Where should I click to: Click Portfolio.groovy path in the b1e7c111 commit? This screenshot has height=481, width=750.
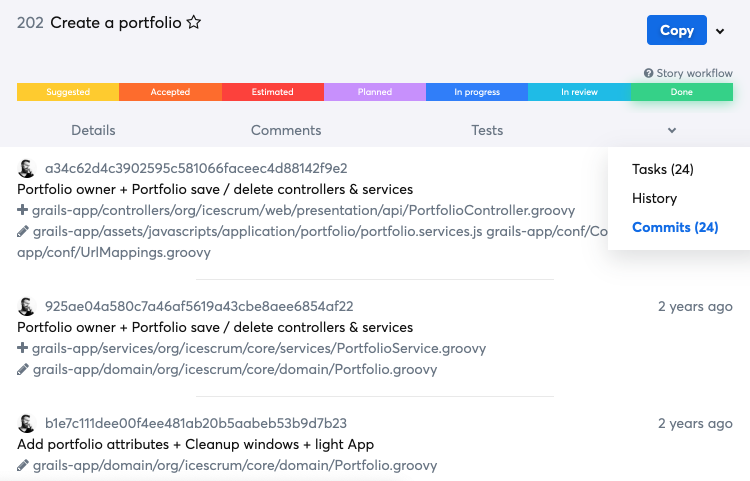click(235, 465)
